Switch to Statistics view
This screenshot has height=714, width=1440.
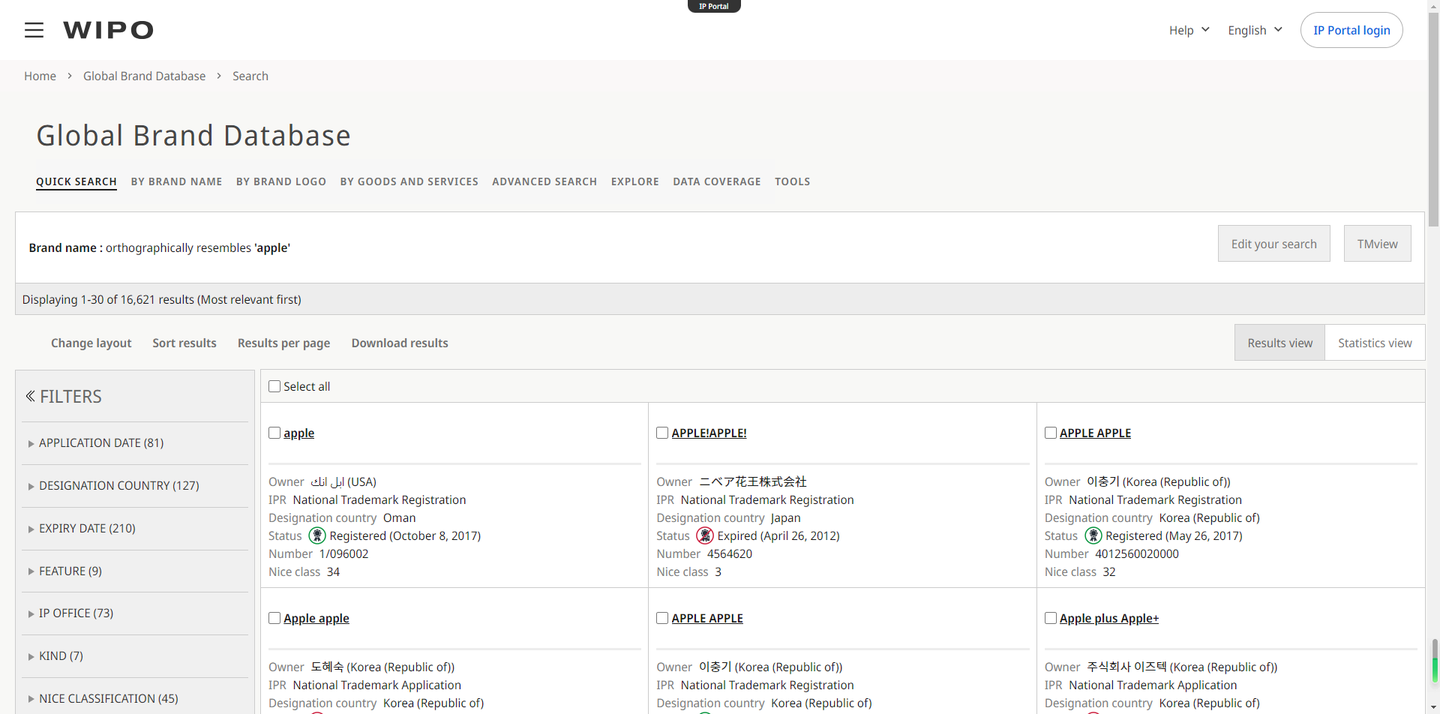pyautogui.click(x=1375, y=343)
